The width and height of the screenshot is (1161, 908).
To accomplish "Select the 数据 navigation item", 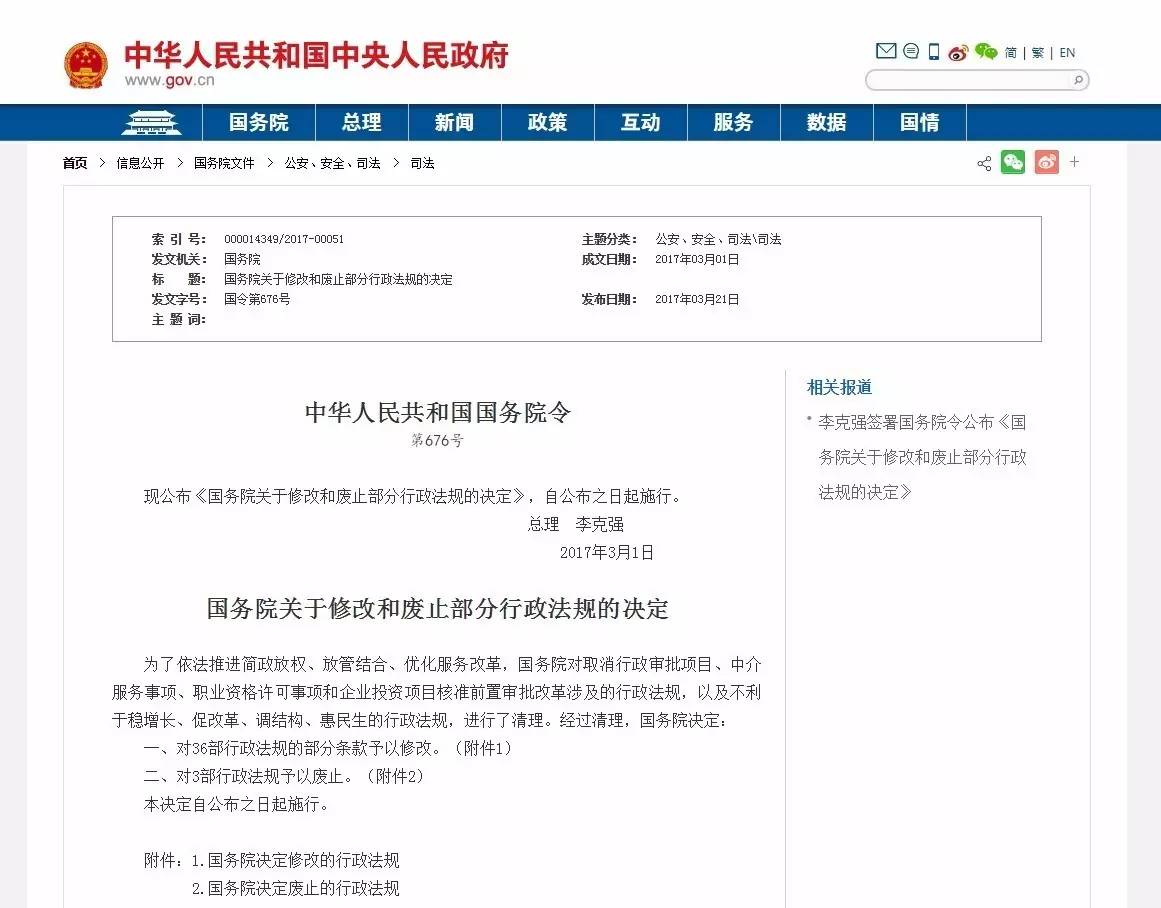I will (826, 122).
